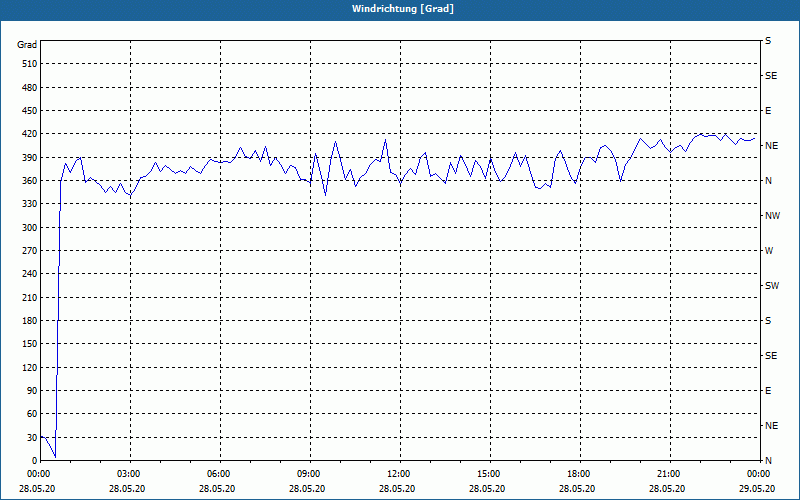Click the N compass label on the 360 gridline
This screenshot has height=500, width=800.
tap(768, 181)
